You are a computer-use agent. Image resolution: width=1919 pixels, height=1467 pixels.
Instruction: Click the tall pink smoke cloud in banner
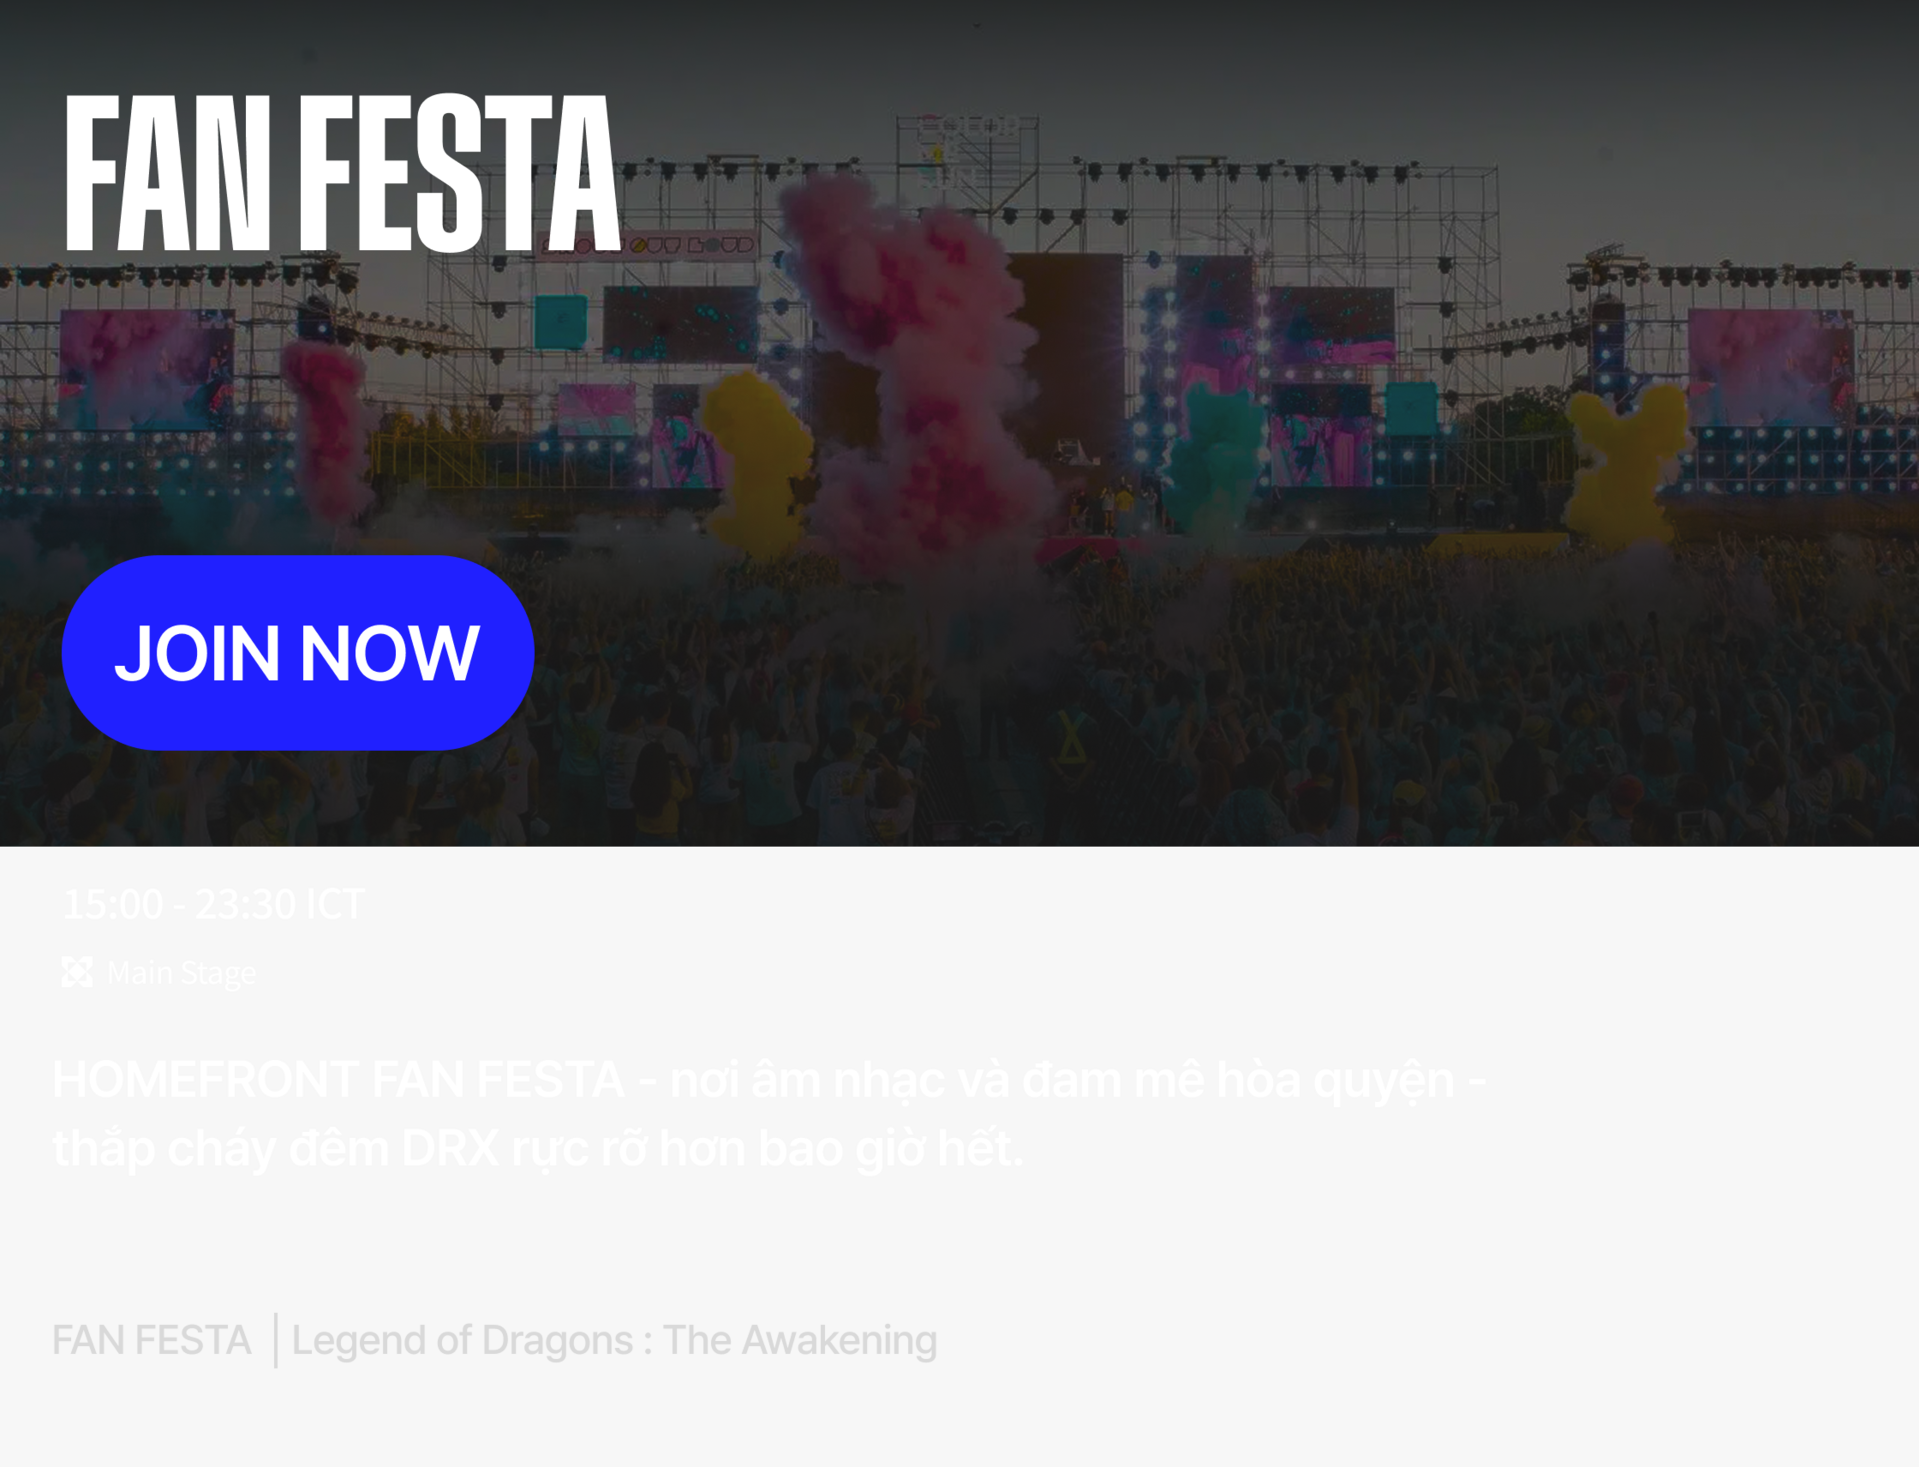pos(915,370)
